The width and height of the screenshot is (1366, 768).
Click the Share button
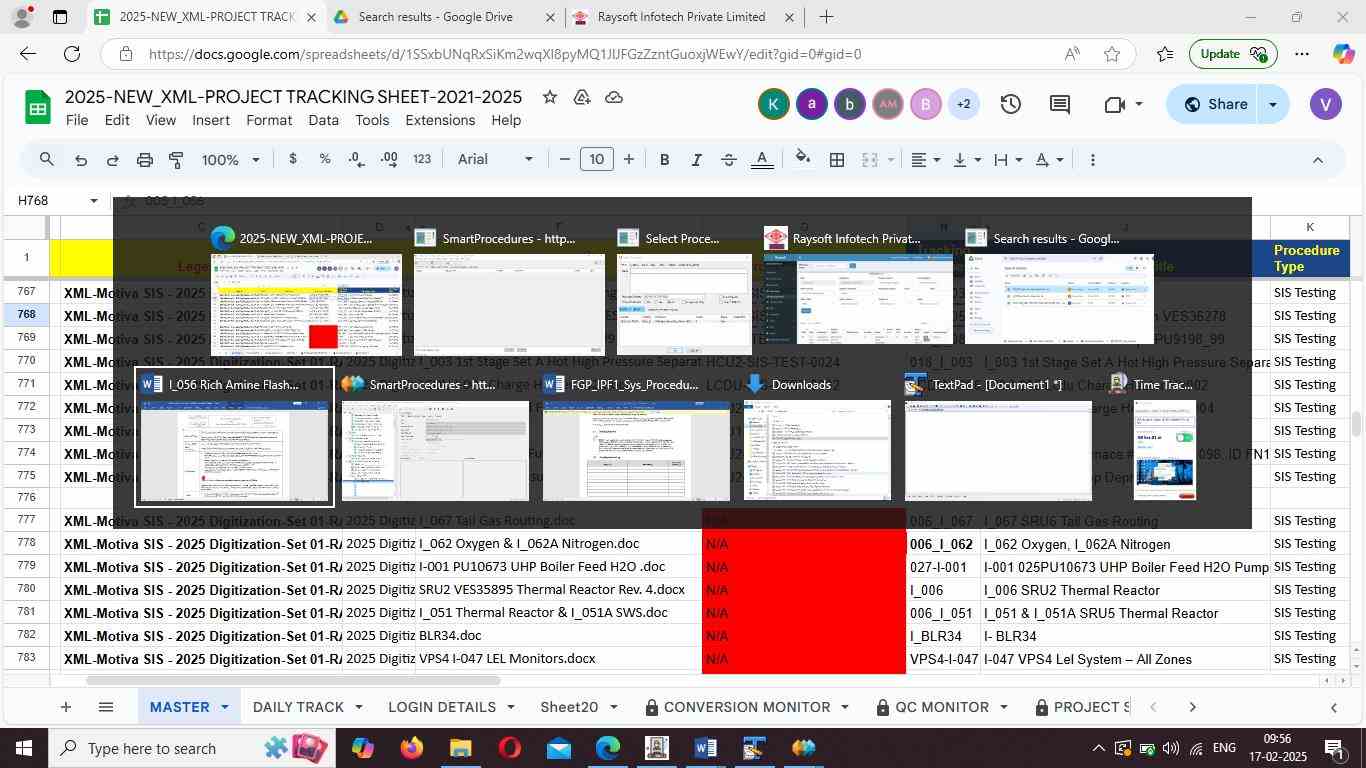coord(1213,104)
